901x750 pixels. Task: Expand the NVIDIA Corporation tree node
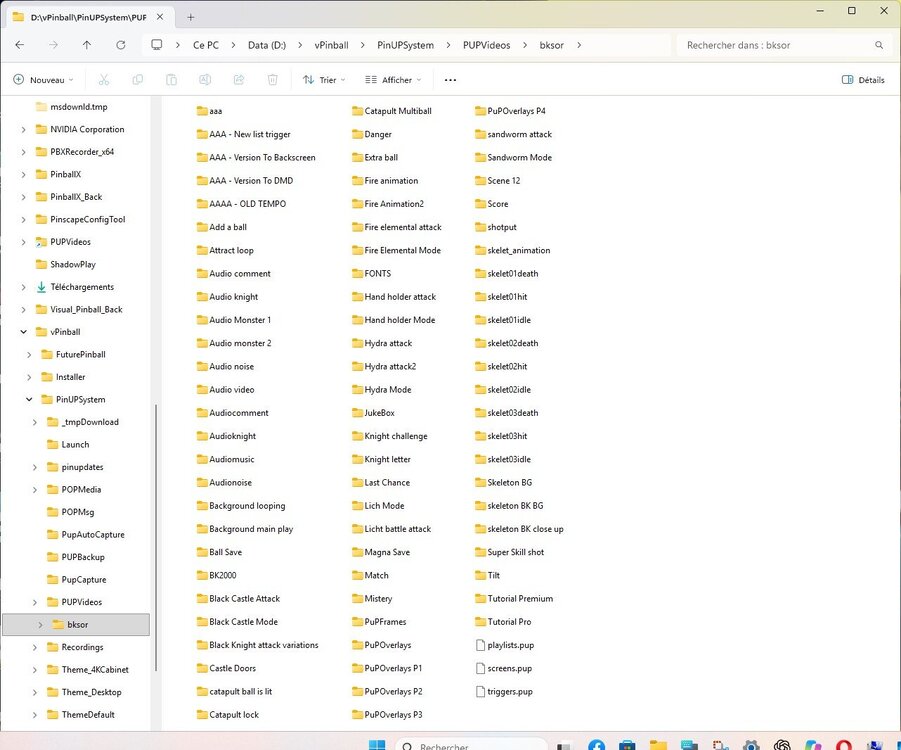(x=24, y=129)
